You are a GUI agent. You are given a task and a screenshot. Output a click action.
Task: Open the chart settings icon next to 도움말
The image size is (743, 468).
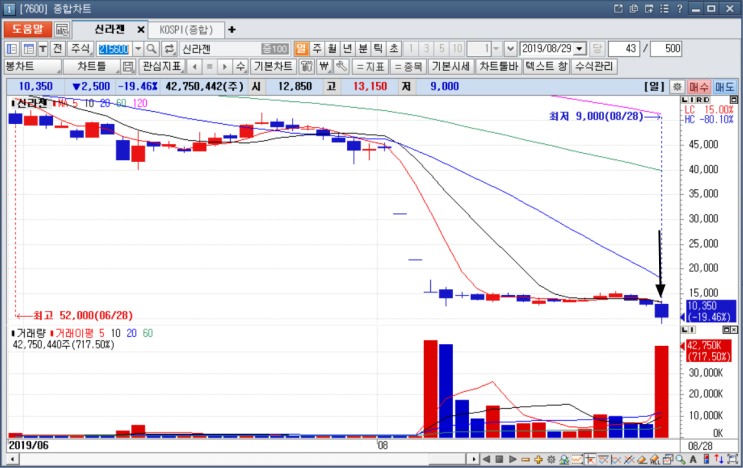62,29
